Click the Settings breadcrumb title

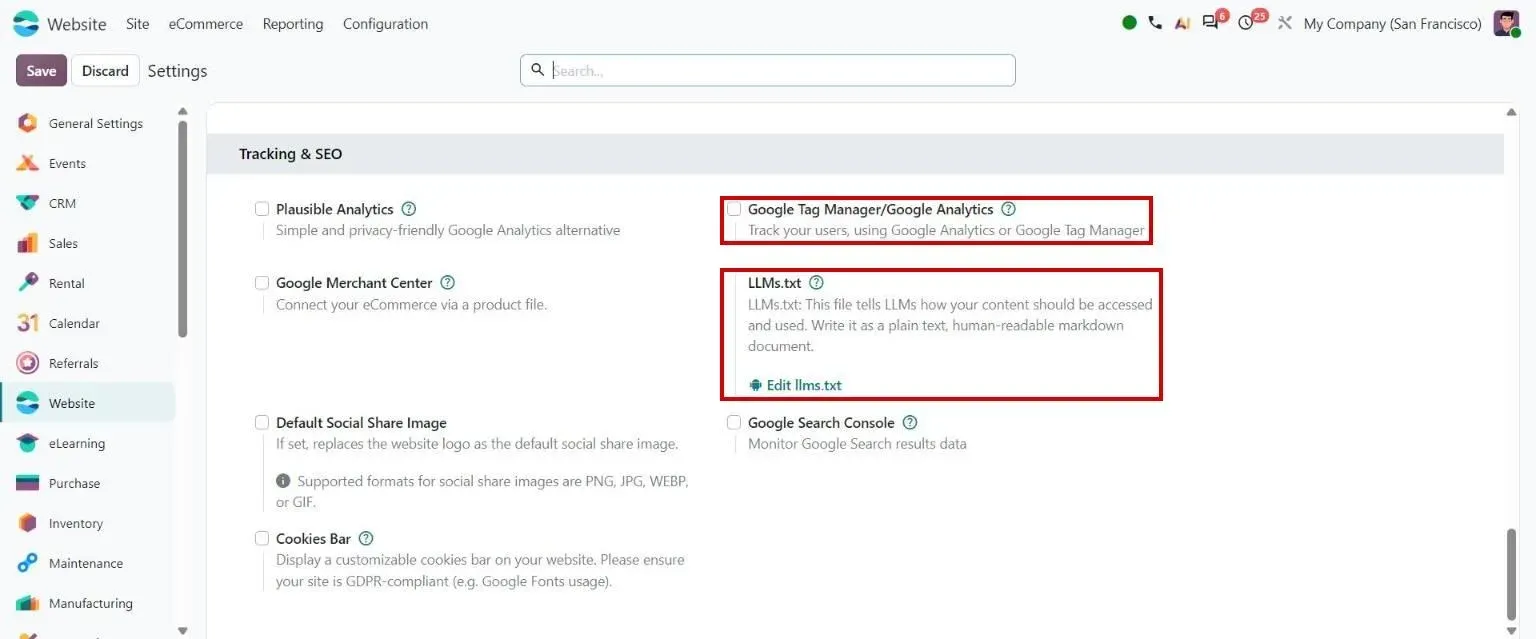tap(177, 71)
